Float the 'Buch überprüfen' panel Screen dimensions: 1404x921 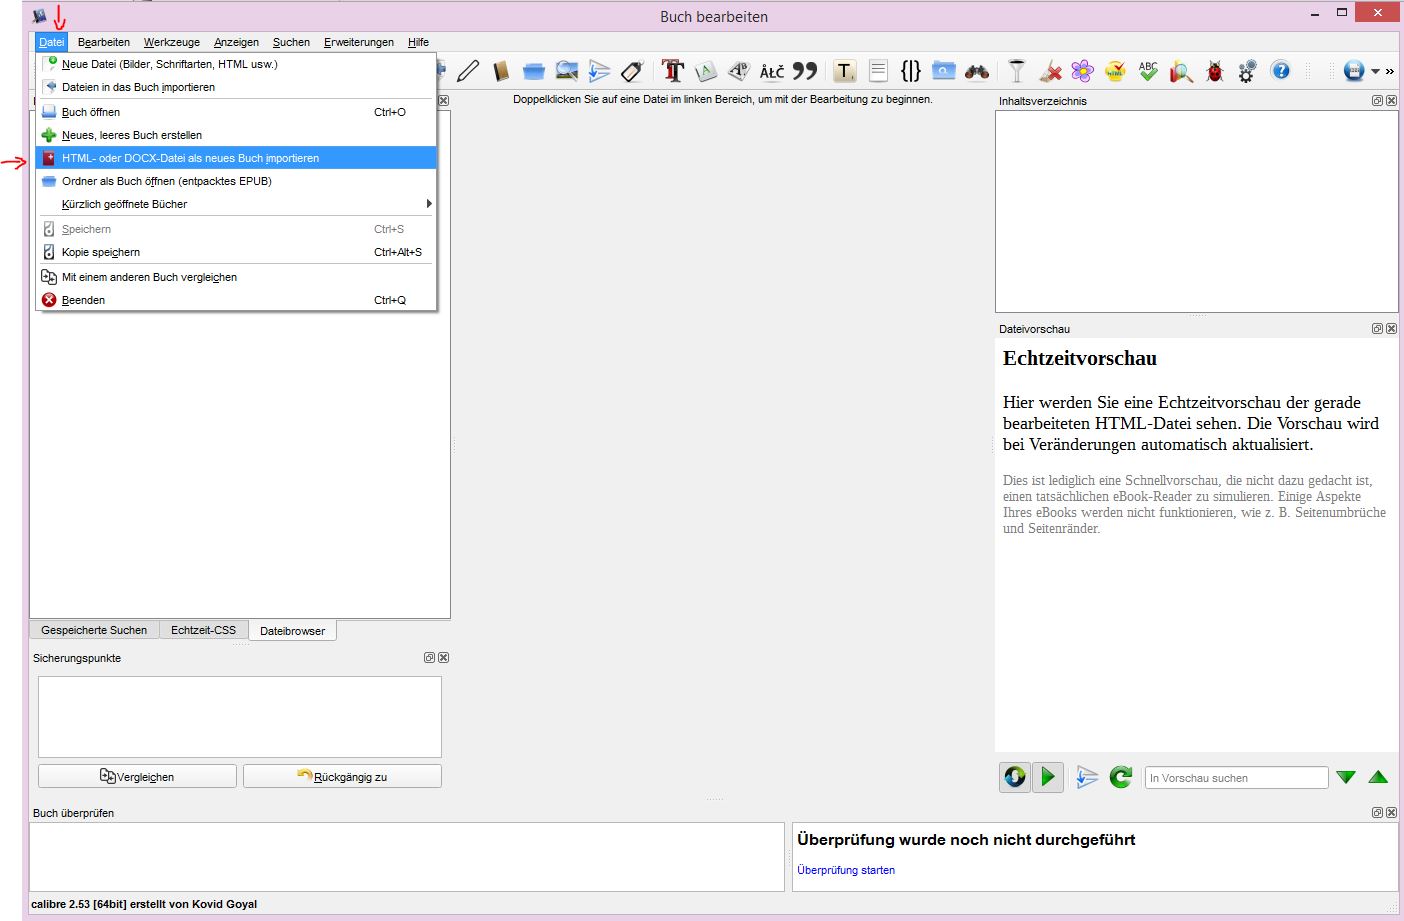[1377, 813]
